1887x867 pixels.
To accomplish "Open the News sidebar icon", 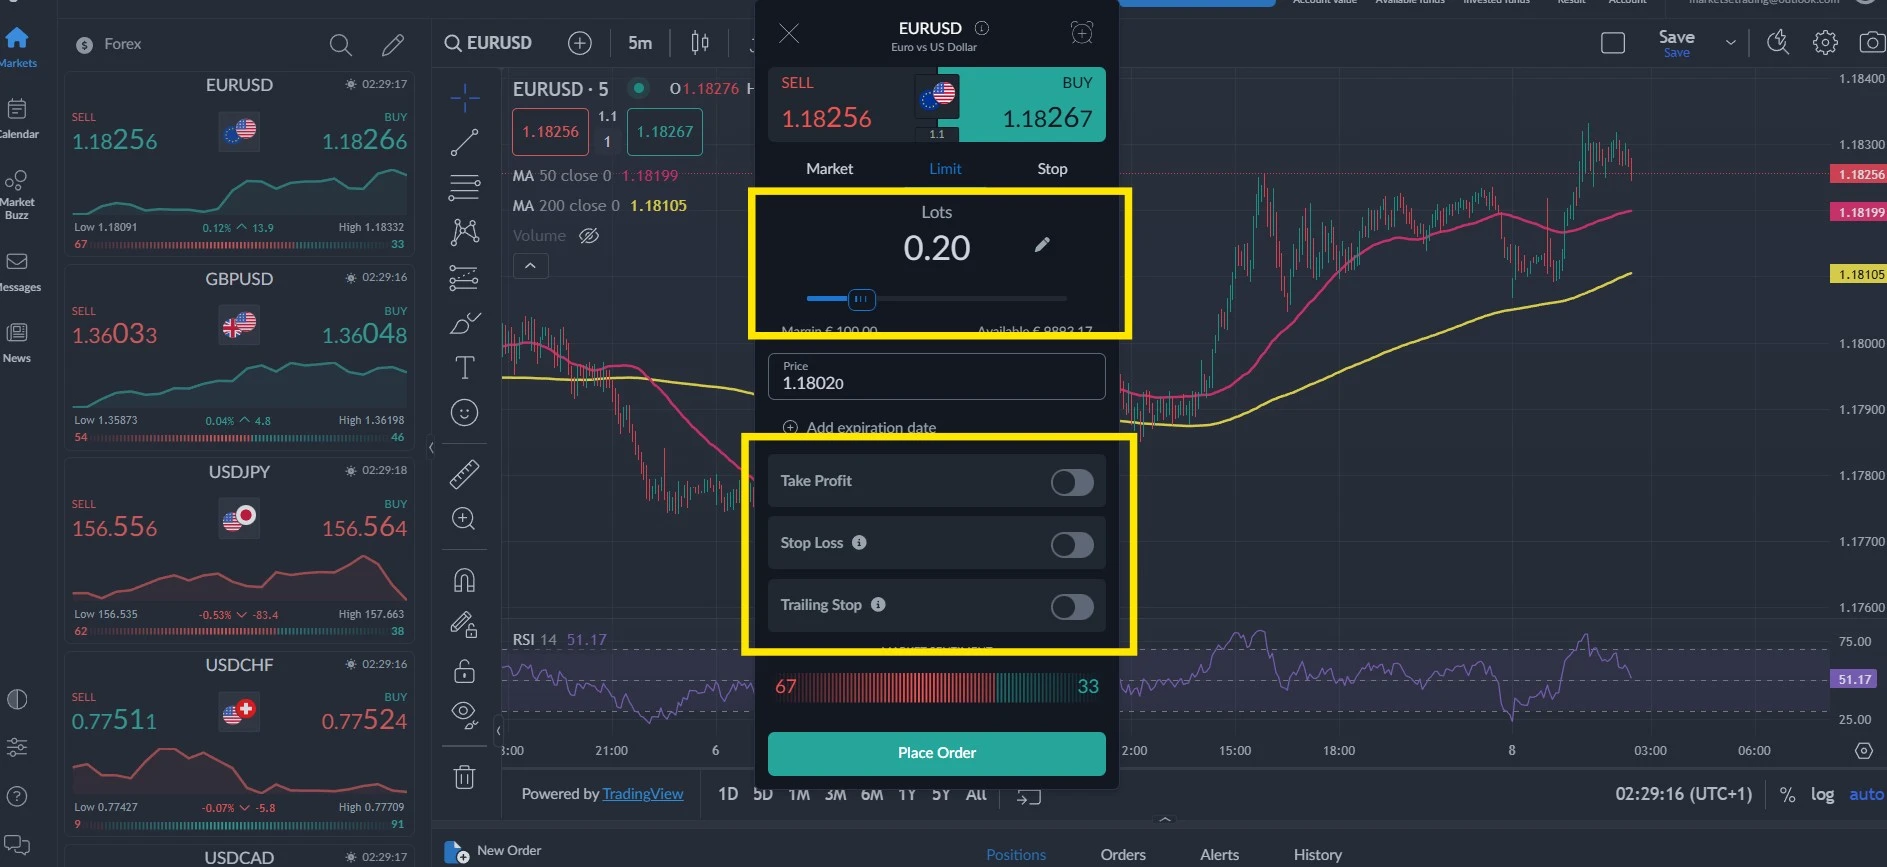I will [17, 333].
